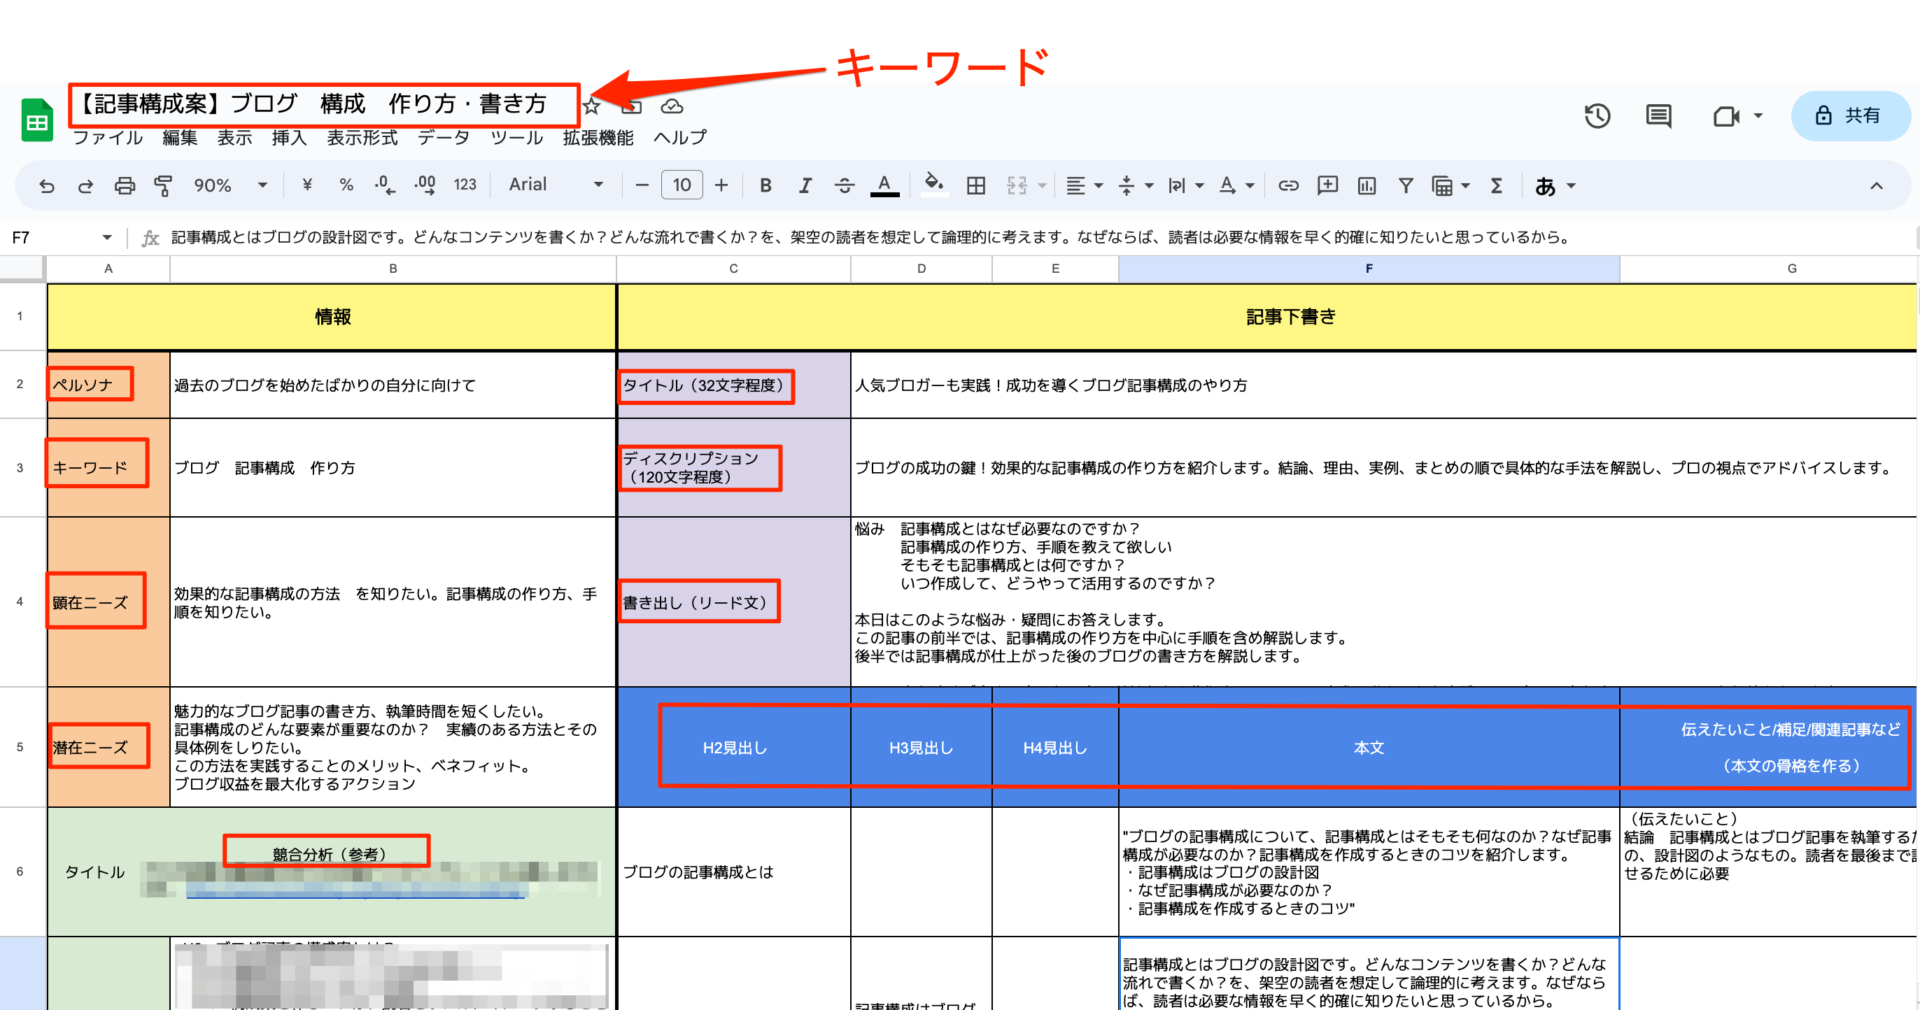
Task: Click the 共有 share button
Action: [1850, 115]
